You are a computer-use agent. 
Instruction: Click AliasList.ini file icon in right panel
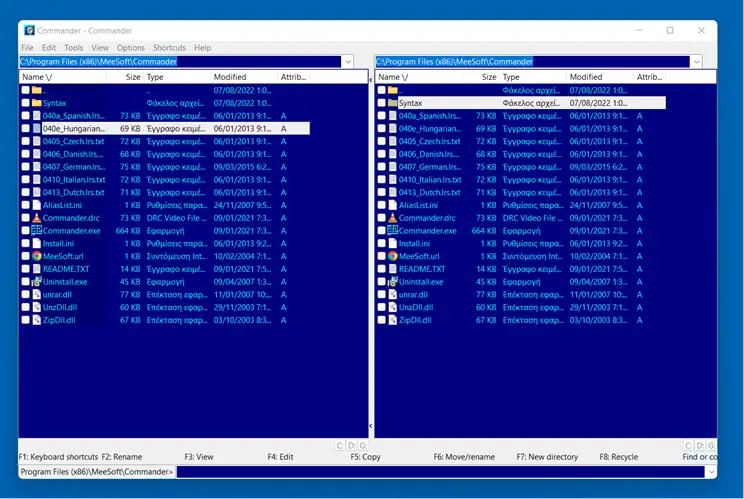[393, 205]
